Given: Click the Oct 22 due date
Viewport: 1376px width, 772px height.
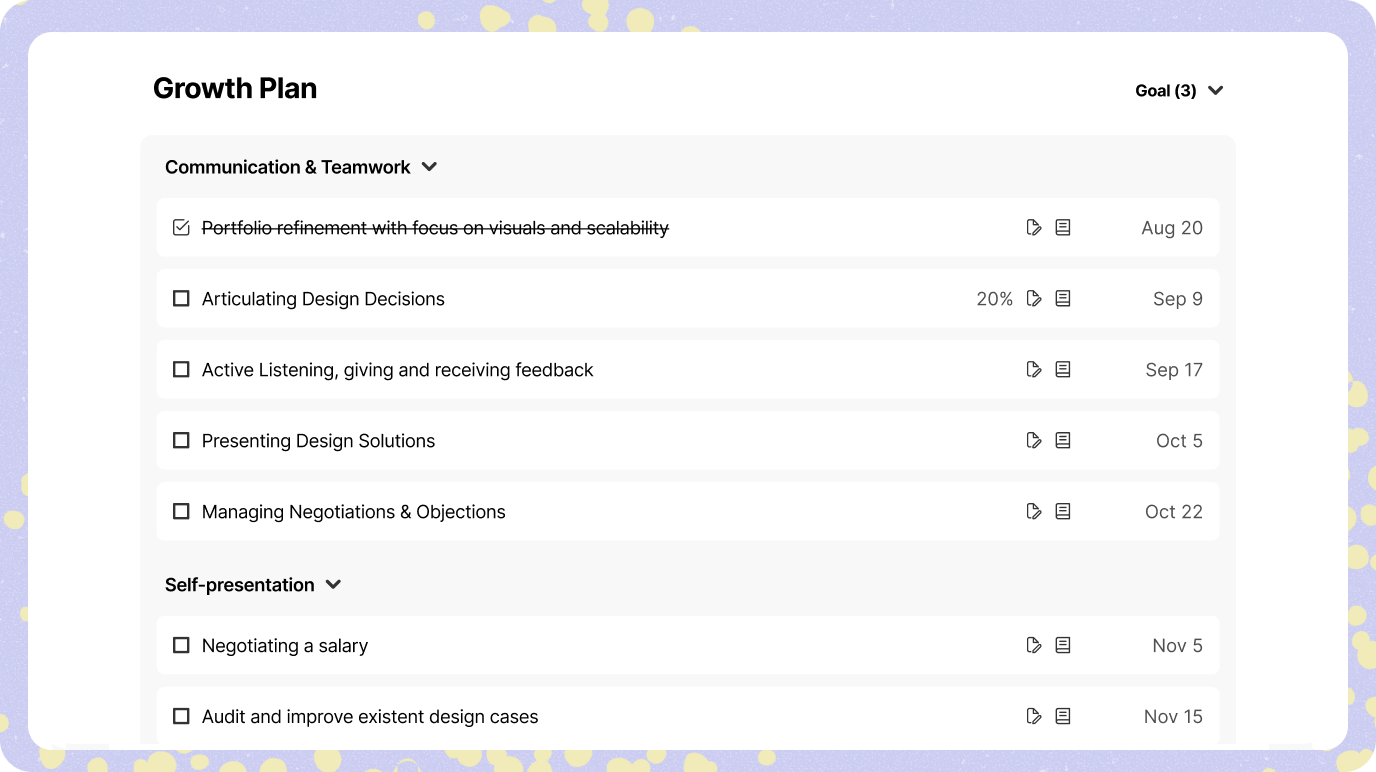Looking at the screenshot, I should 1173,512.
